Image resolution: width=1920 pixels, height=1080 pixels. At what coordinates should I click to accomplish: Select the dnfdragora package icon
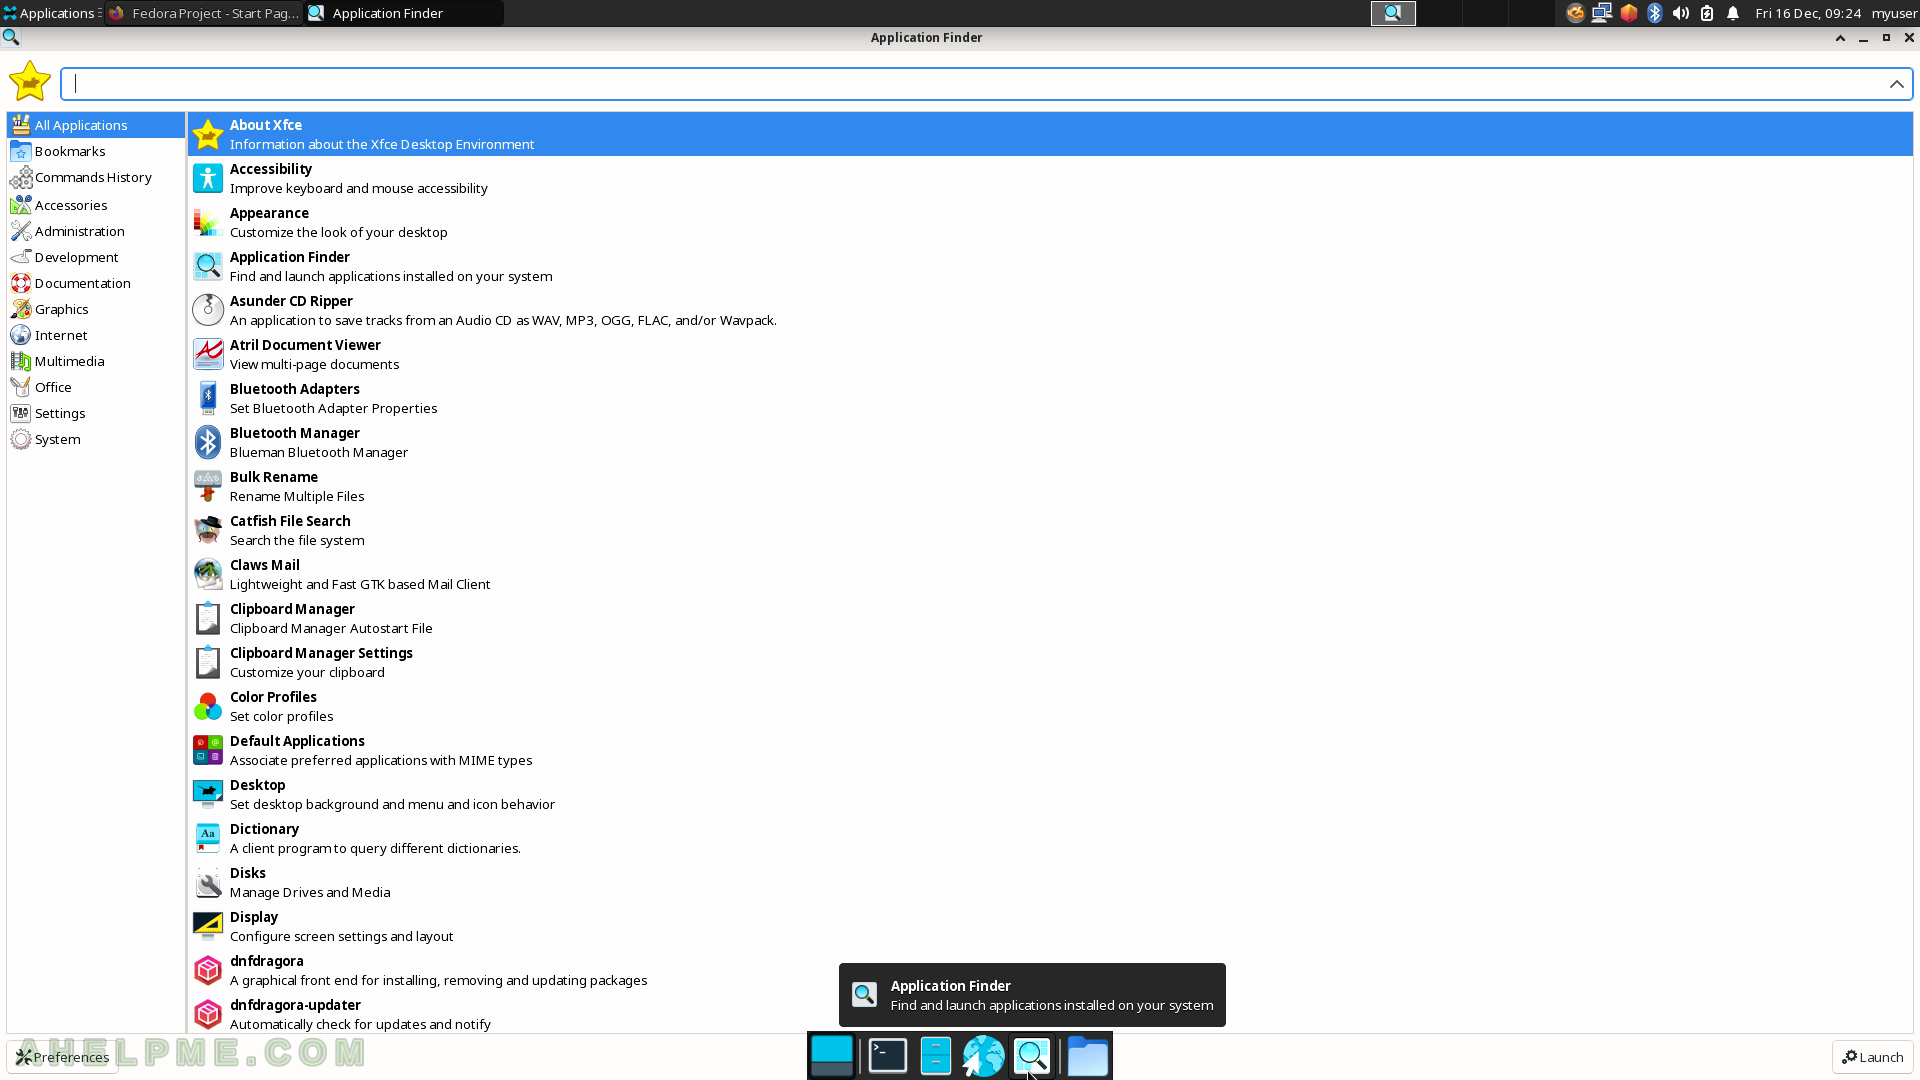208,970
